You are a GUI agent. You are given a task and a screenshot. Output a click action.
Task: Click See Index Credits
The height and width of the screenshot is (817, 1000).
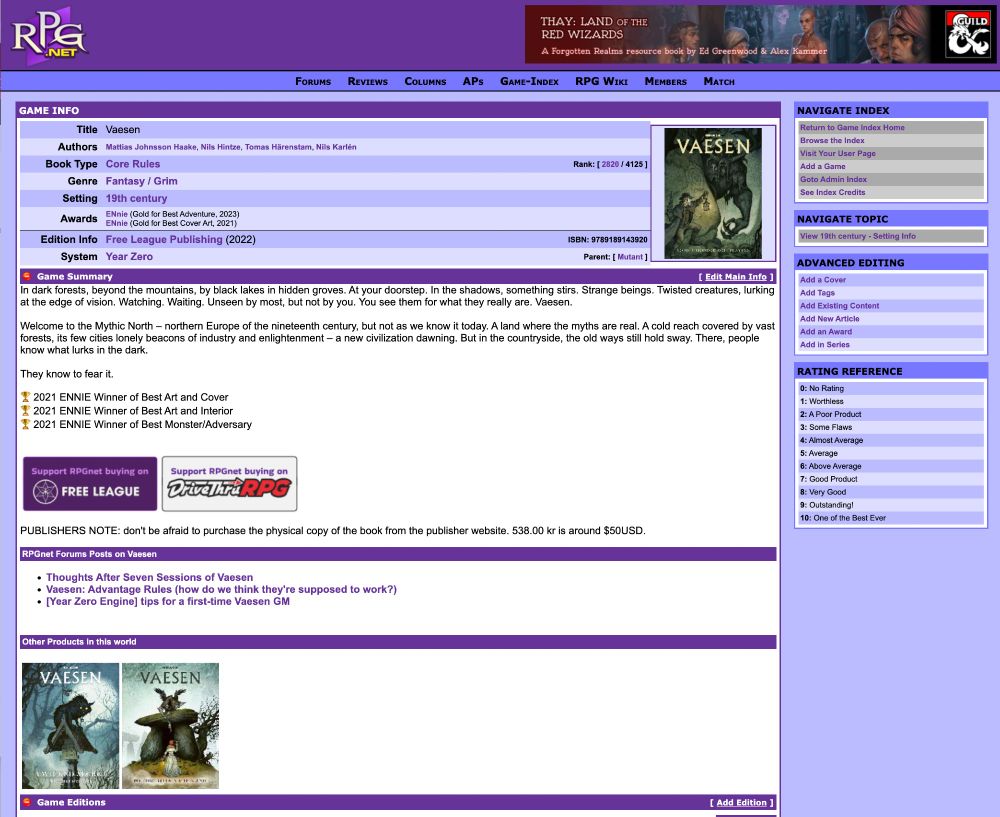point(833,193)
